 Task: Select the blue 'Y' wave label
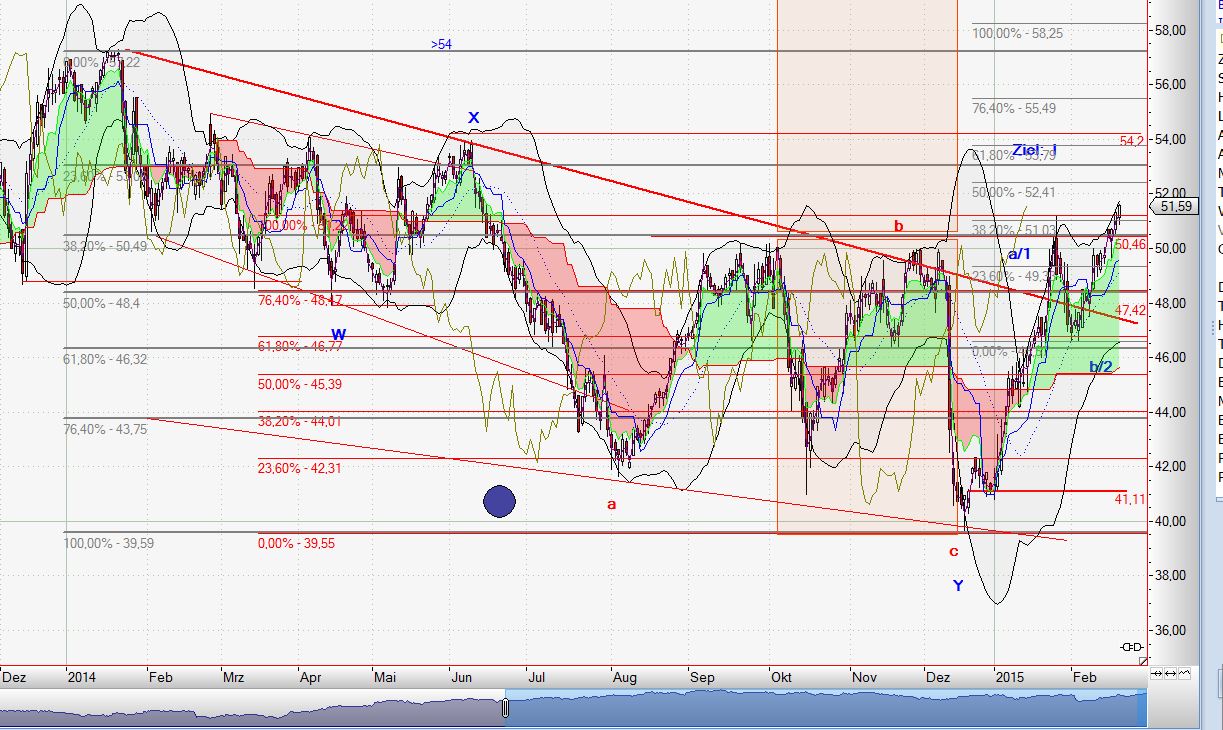click(x=957, y=586)
